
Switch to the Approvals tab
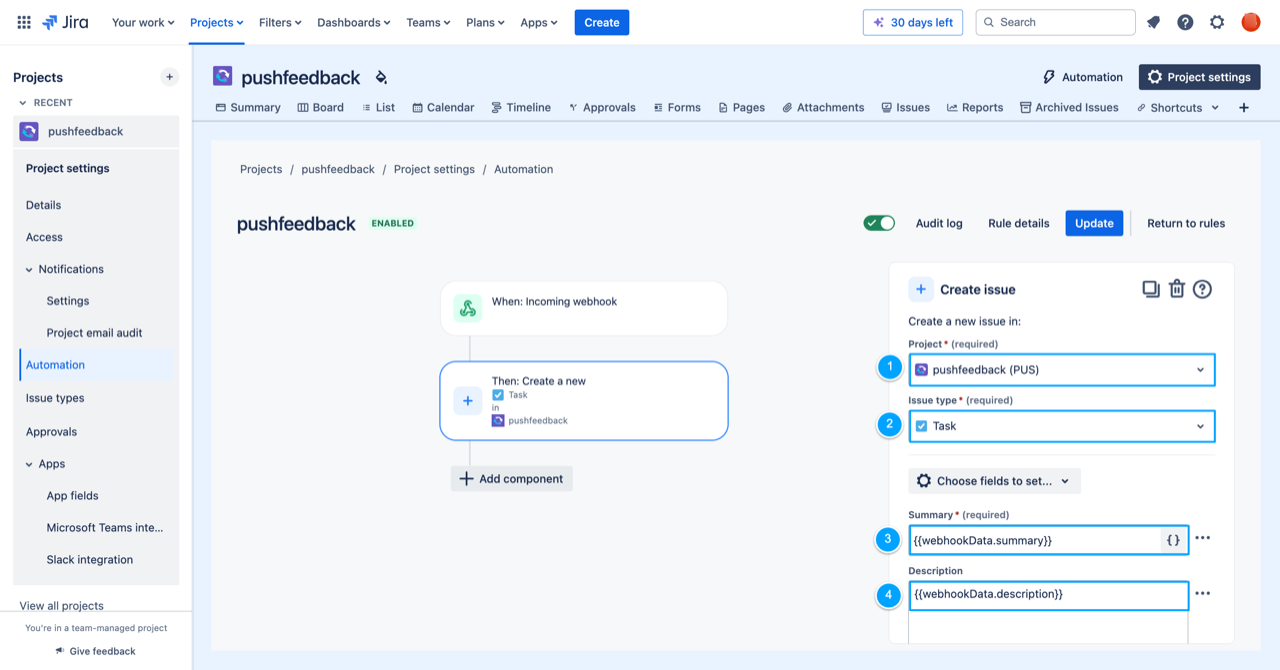point(602,107)
